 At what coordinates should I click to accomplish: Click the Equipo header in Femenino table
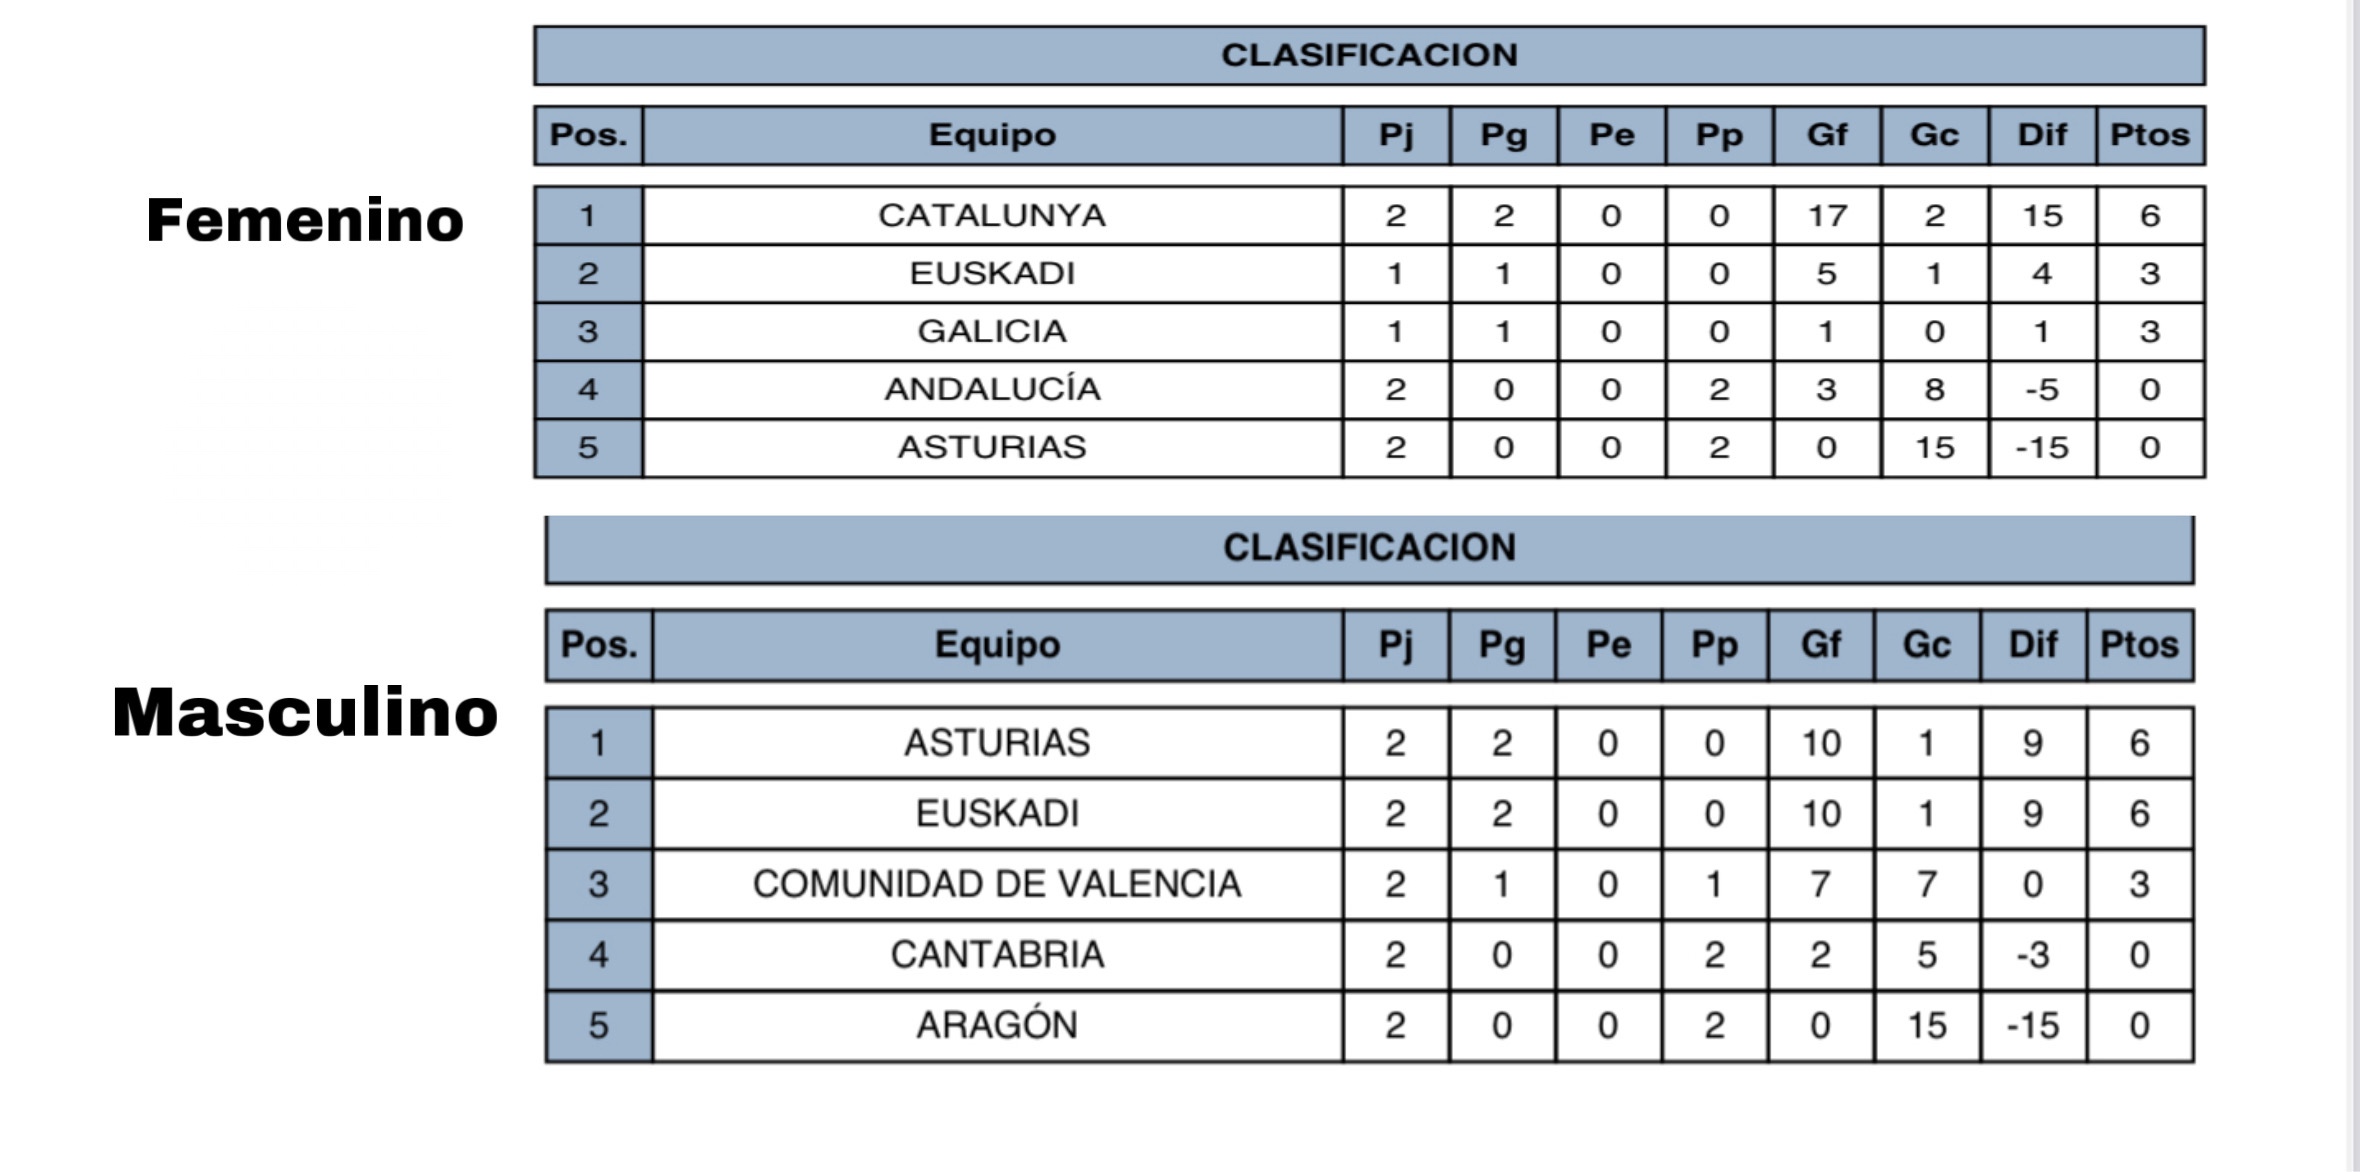pos(992,135)
